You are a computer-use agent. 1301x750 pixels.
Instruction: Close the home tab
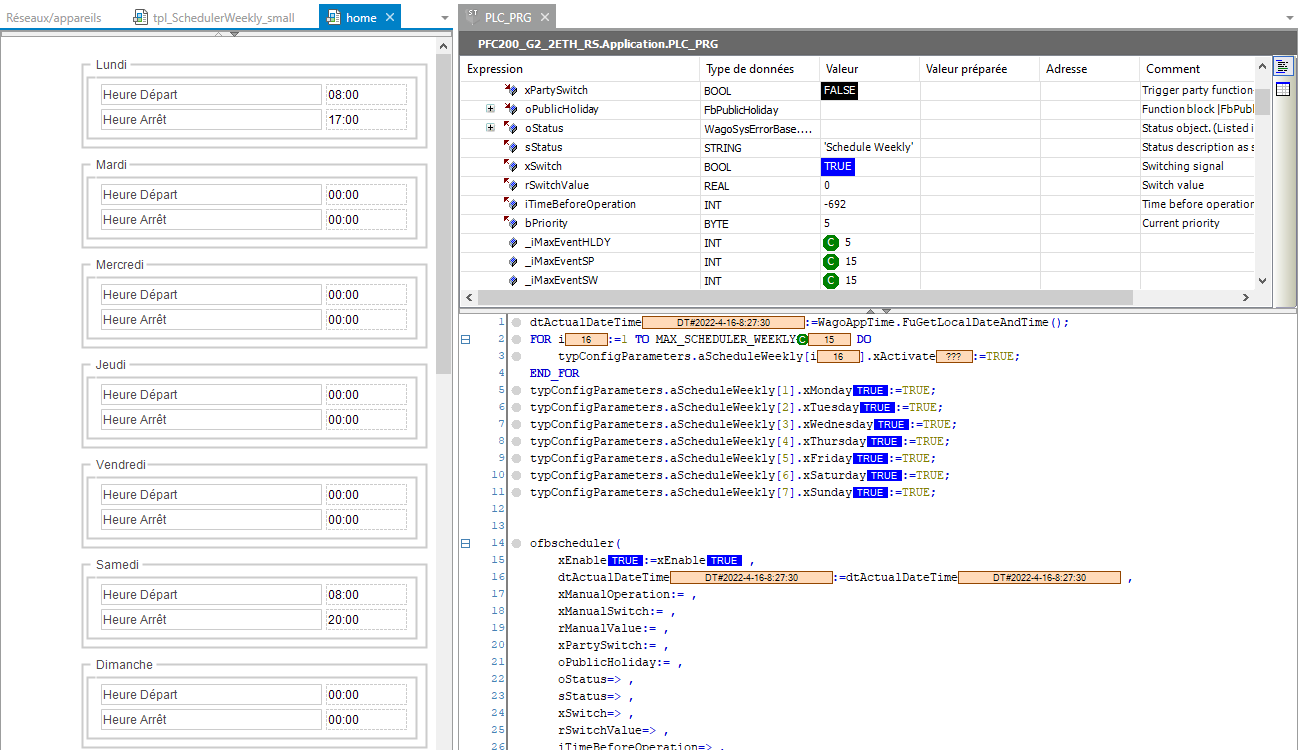391,17
